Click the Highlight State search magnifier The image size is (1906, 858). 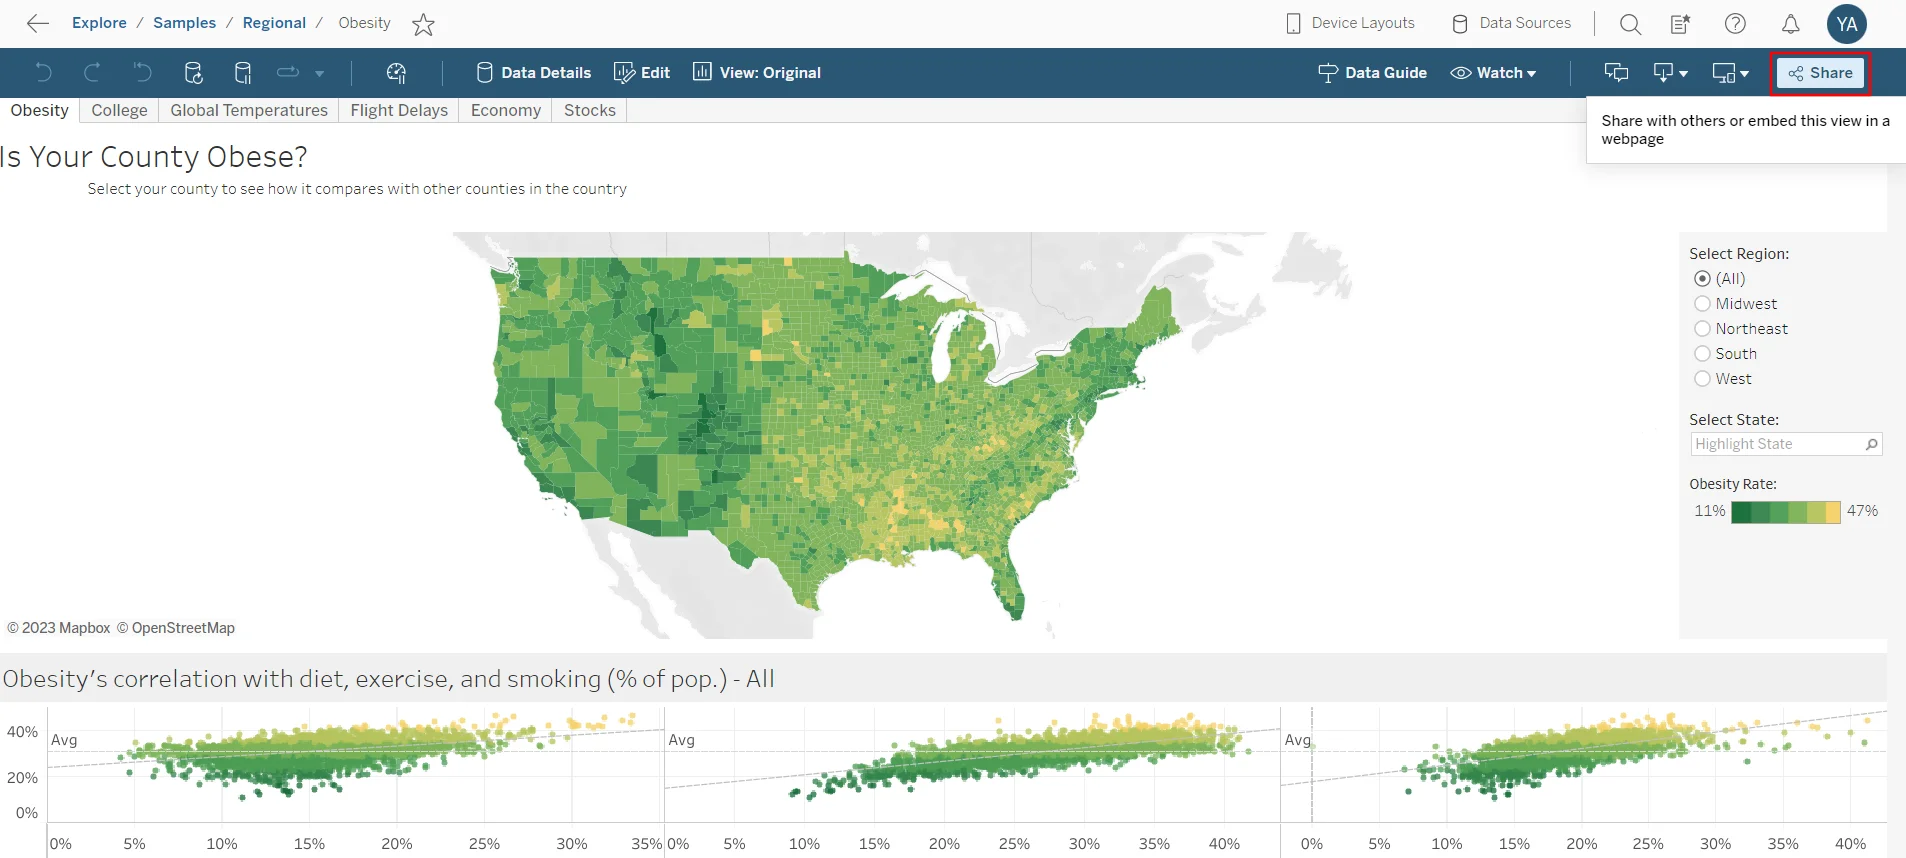[x=1872, y=444]
